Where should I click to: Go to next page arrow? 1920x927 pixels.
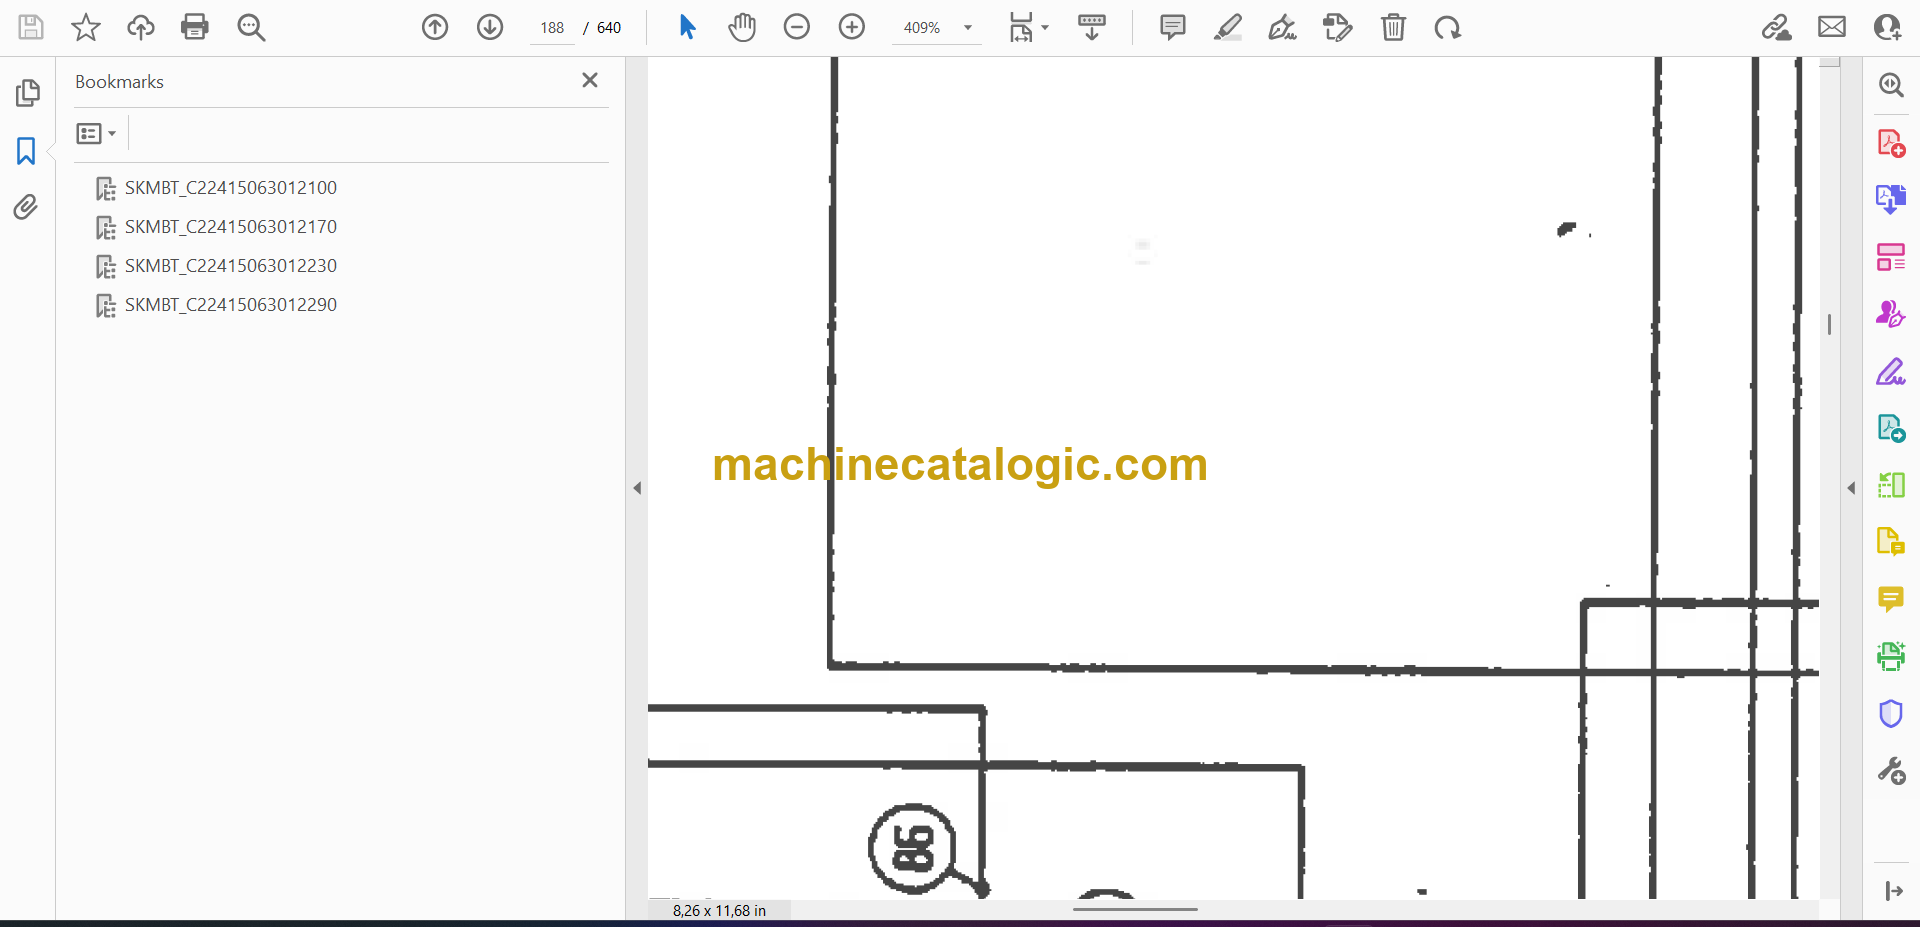coord(490,27)
